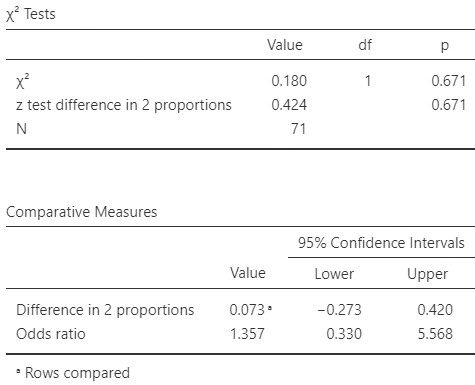Click the Upper column header

[x=427, y=274]
